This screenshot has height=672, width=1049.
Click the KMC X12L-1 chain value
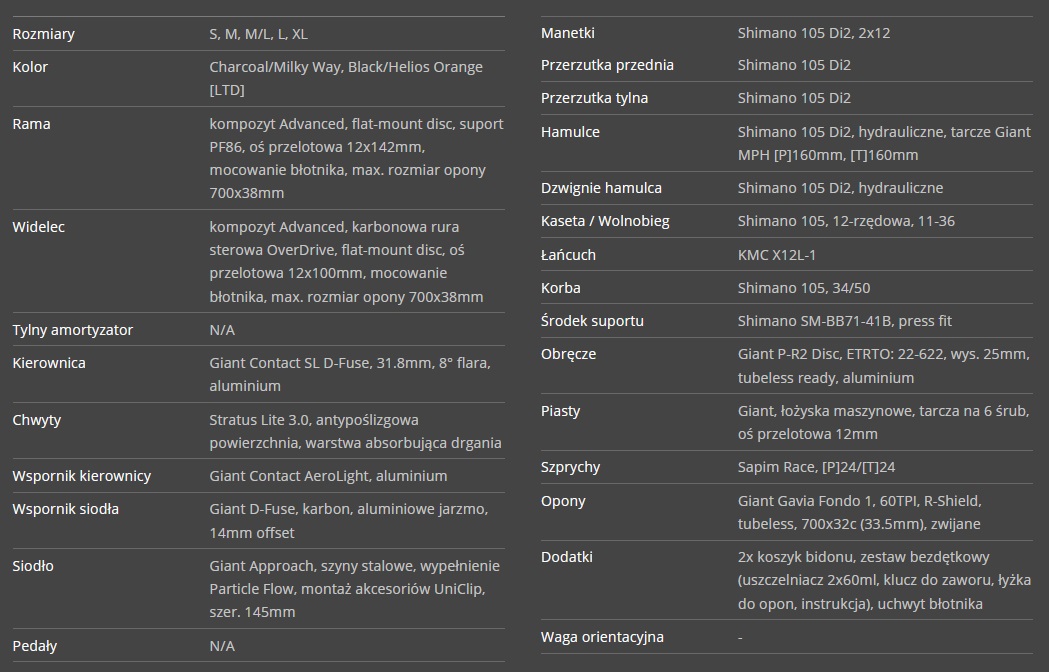pos(777,255)
